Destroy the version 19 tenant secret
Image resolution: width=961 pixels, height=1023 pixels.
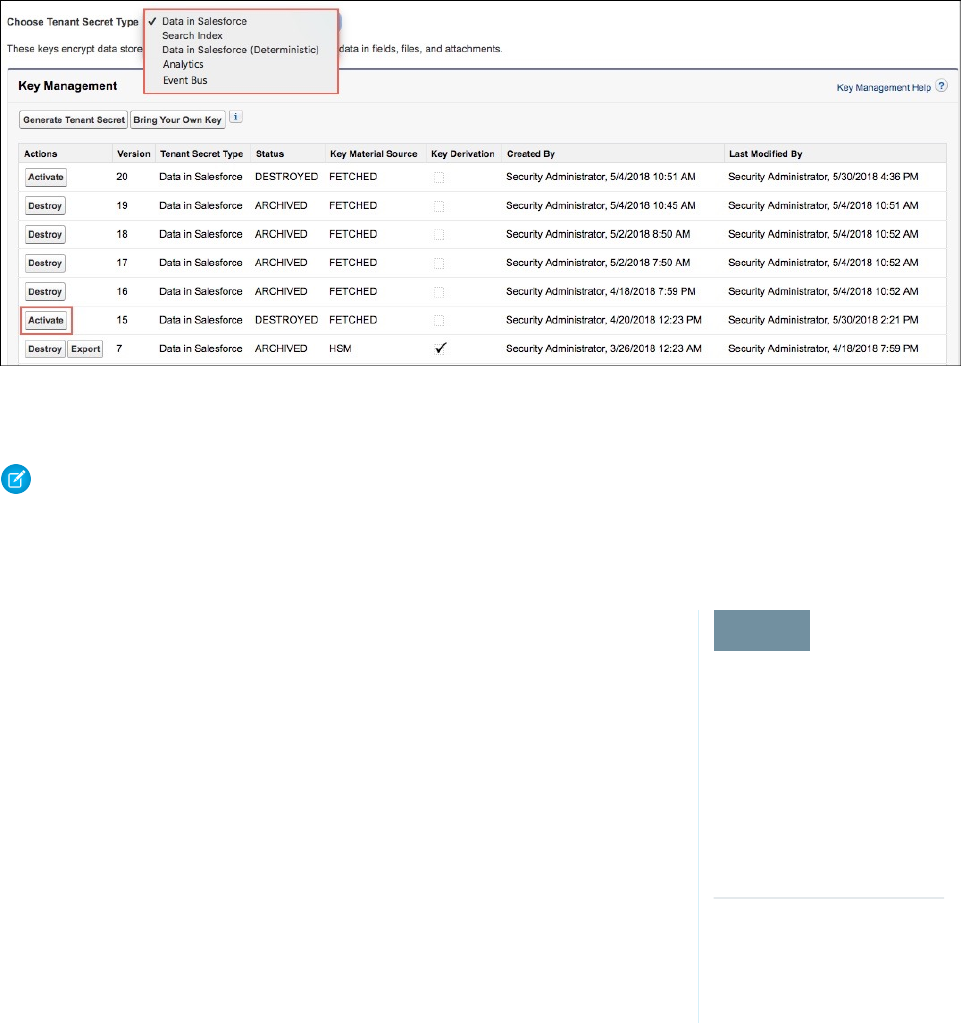45,206
